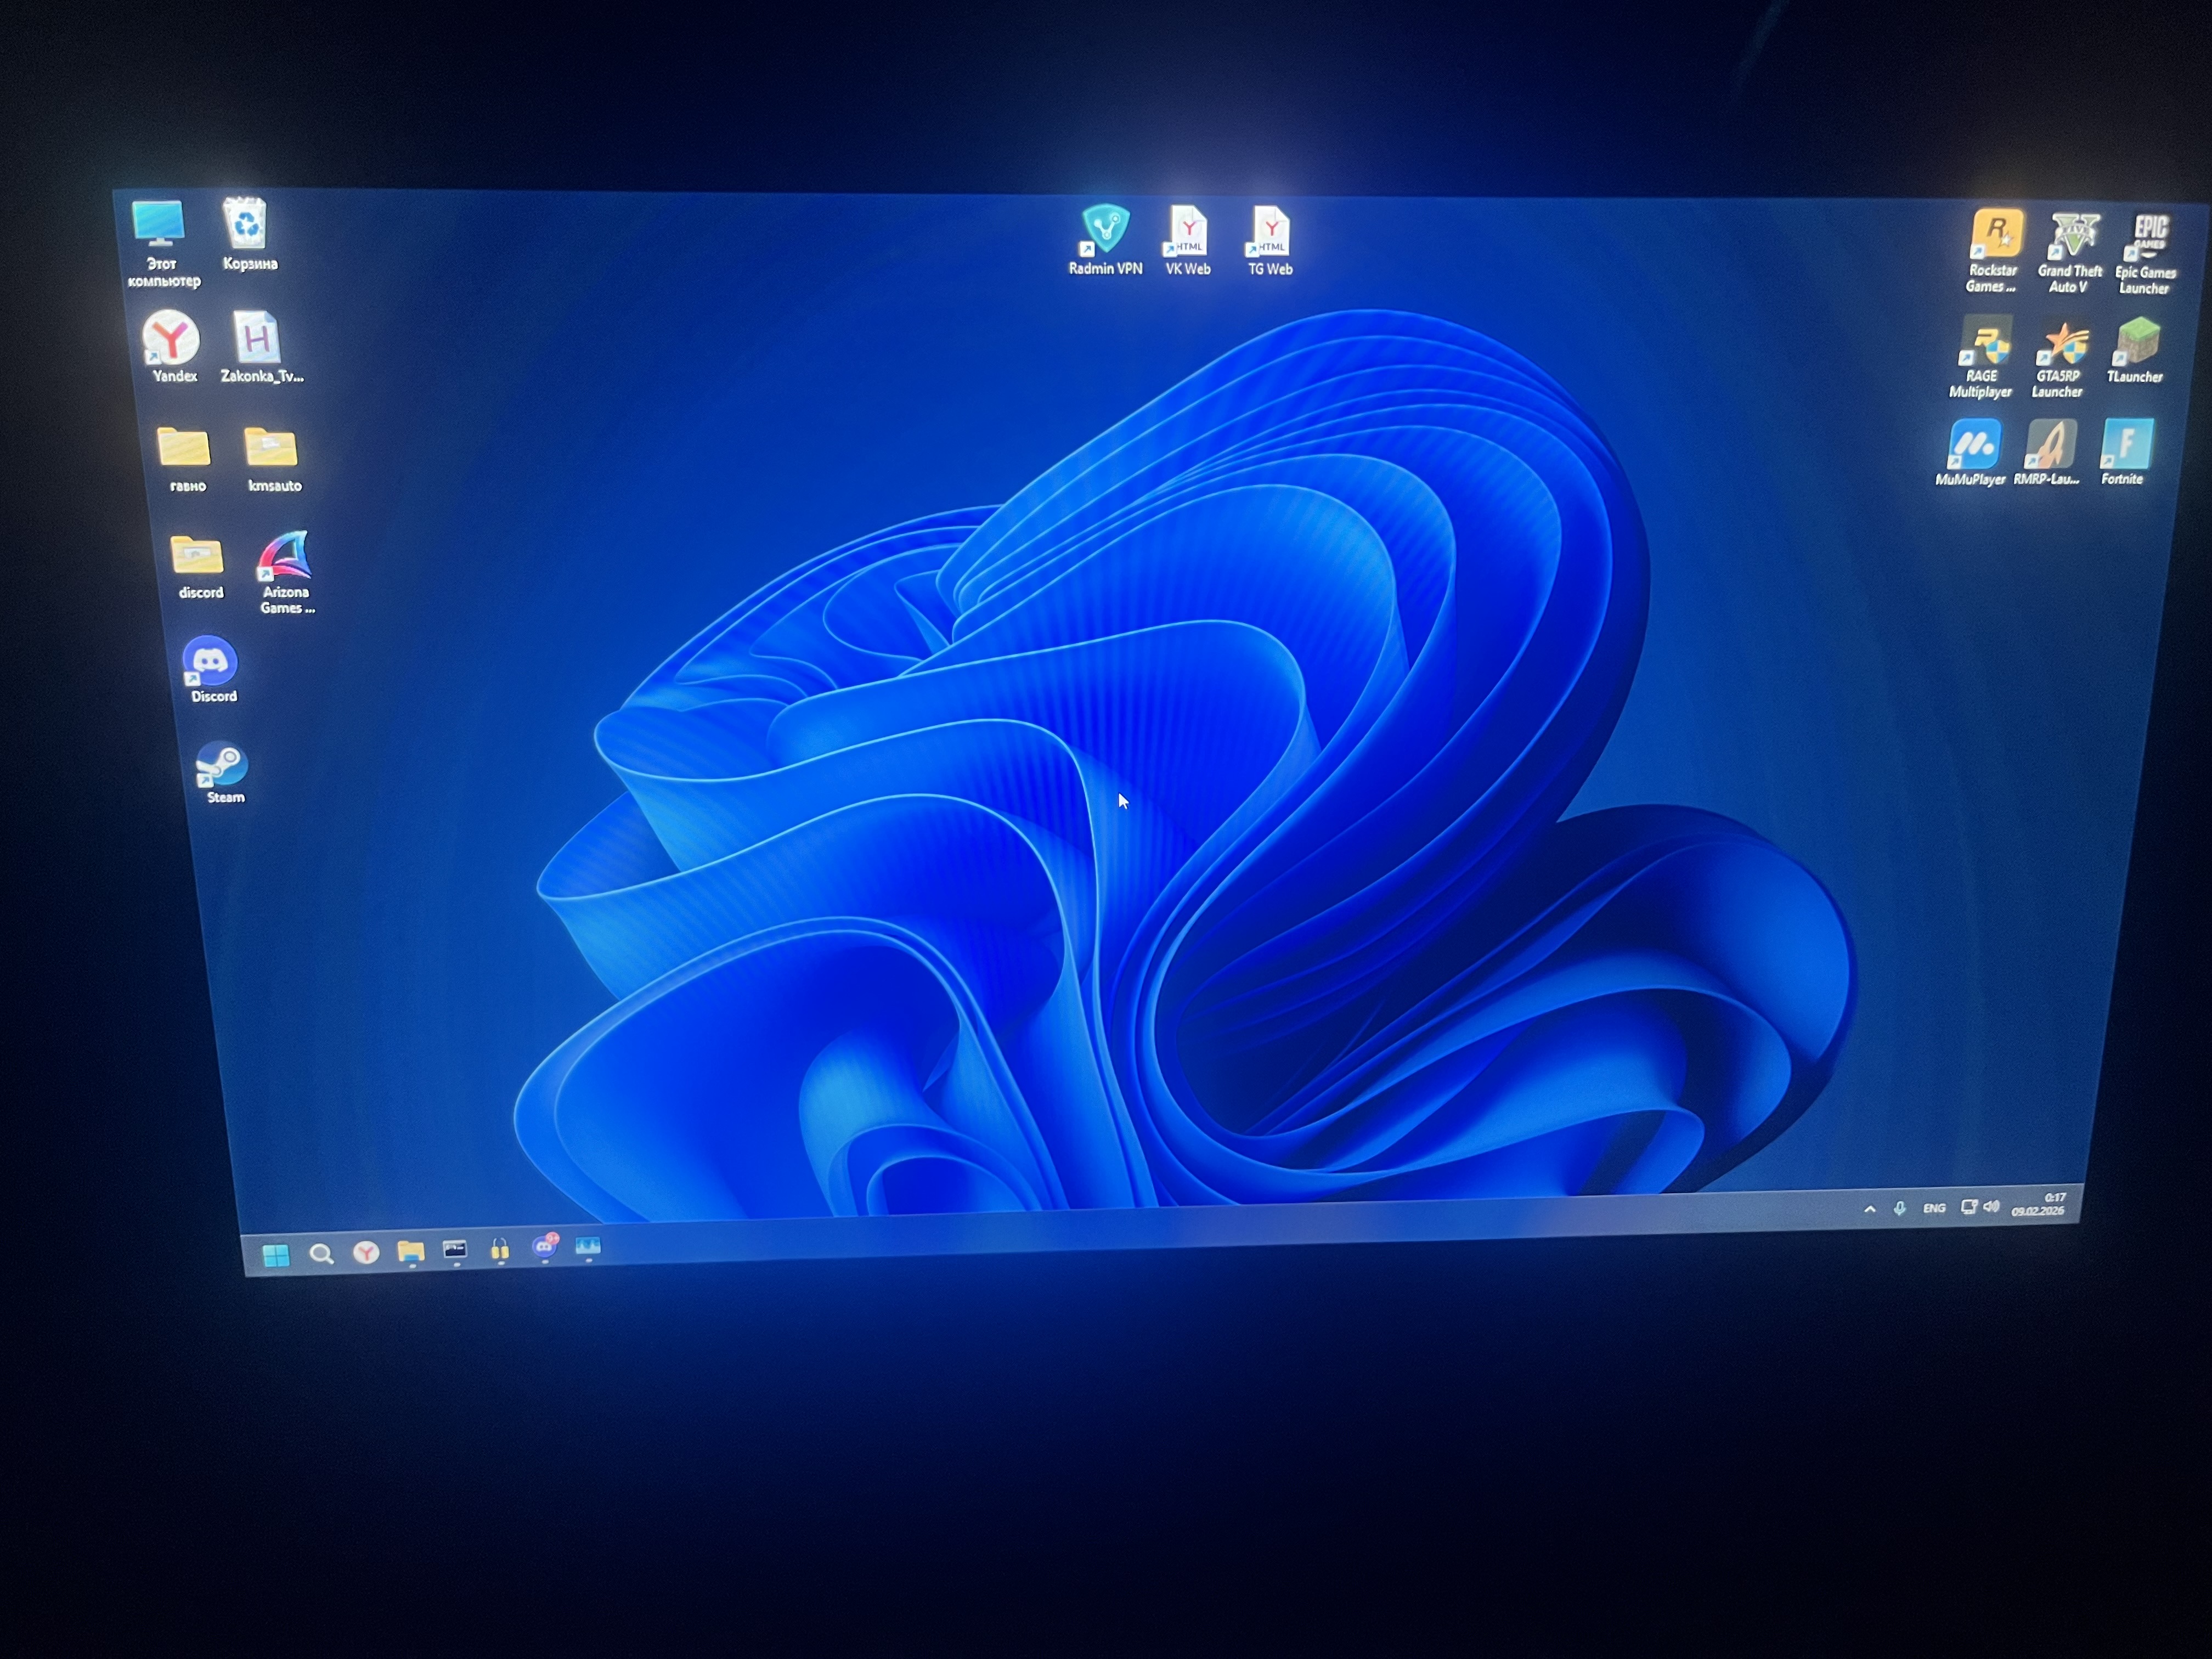
Task: Open the volume speaker tray icon
Action: (x=1991, y=1206)
